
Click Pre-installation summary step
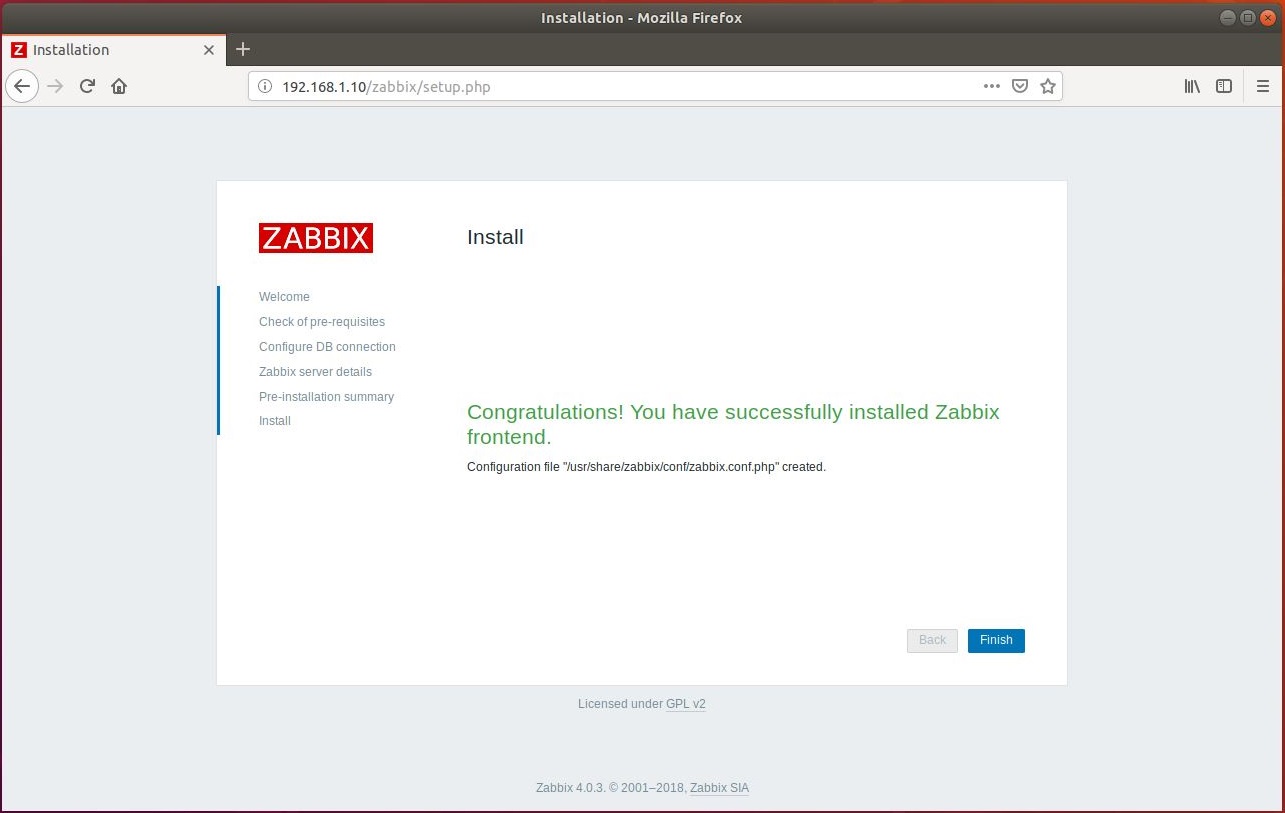326,397
